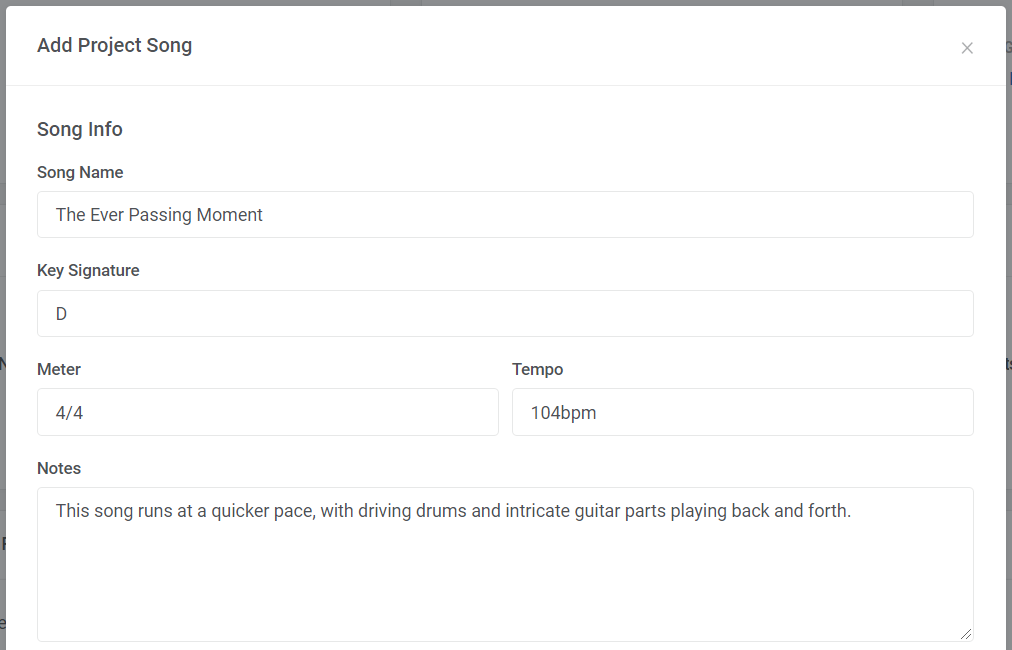1012x650 pixels.
Task: Focus the Key Signature input field
Action: pyautogui.click(x=505, y=314)
